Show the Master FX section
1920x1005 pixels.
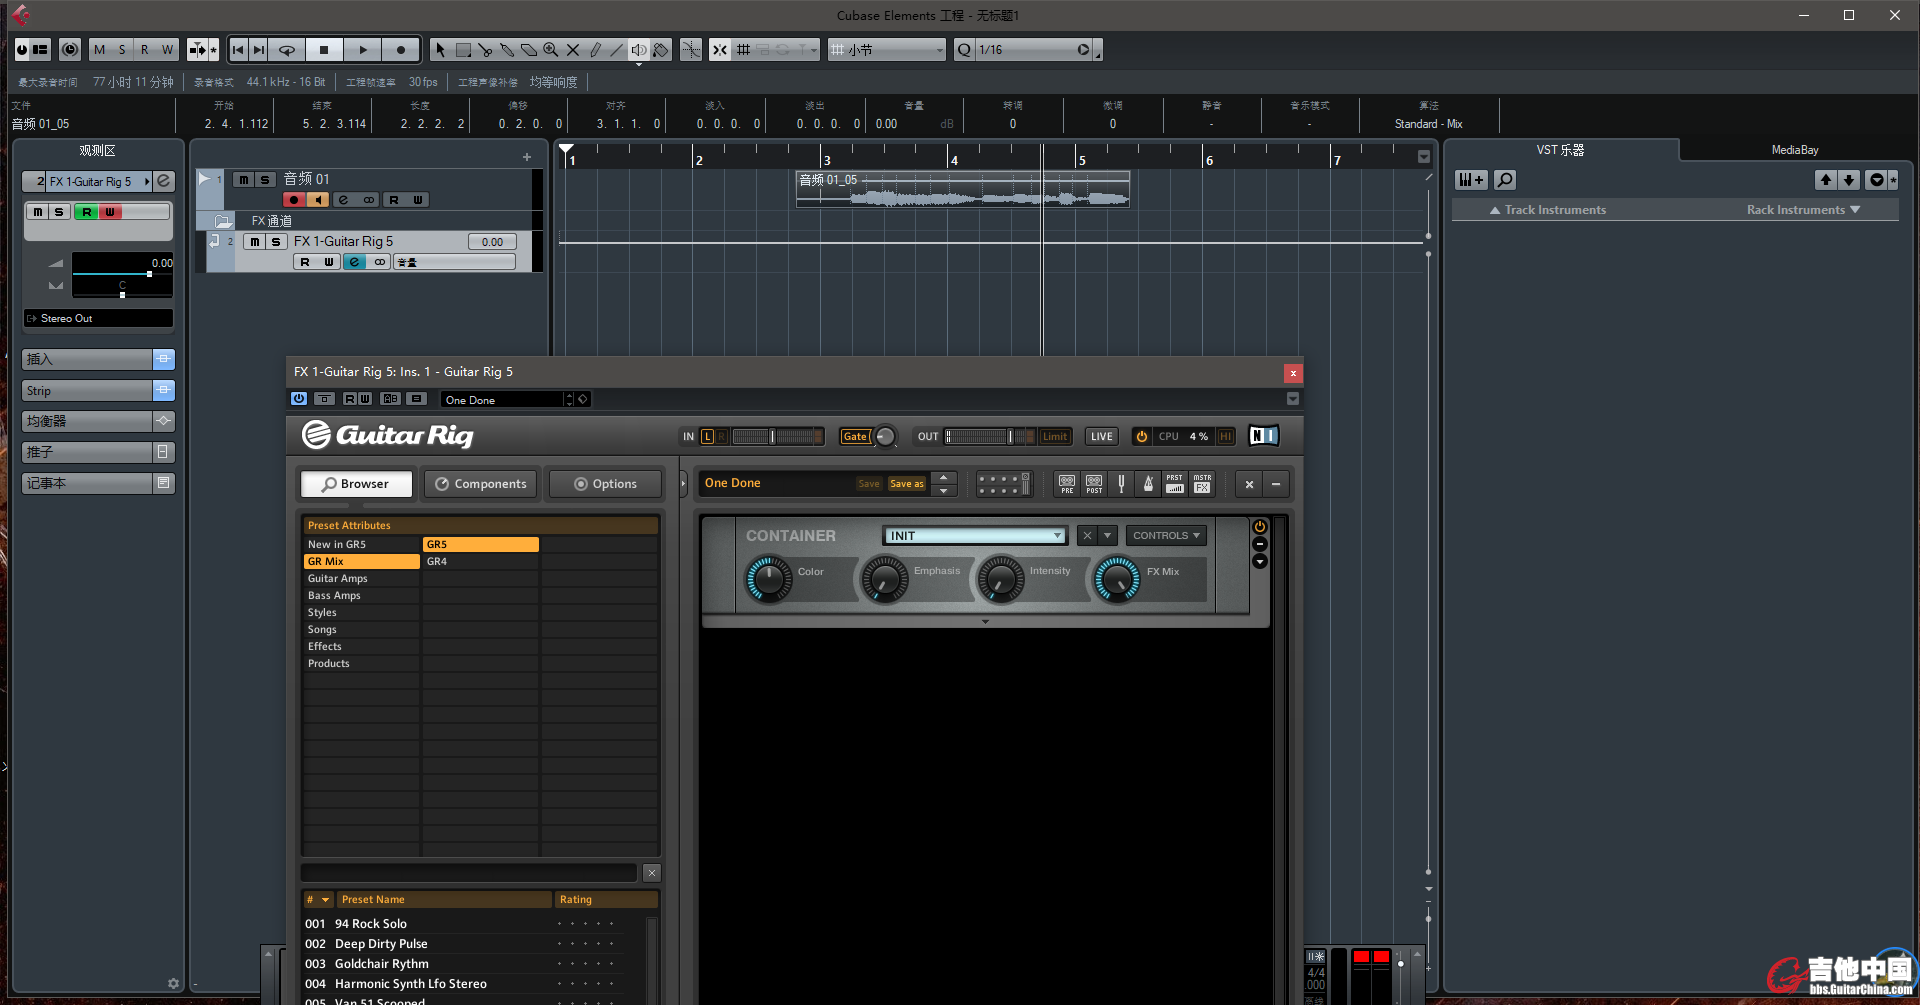click(1202, 484)
